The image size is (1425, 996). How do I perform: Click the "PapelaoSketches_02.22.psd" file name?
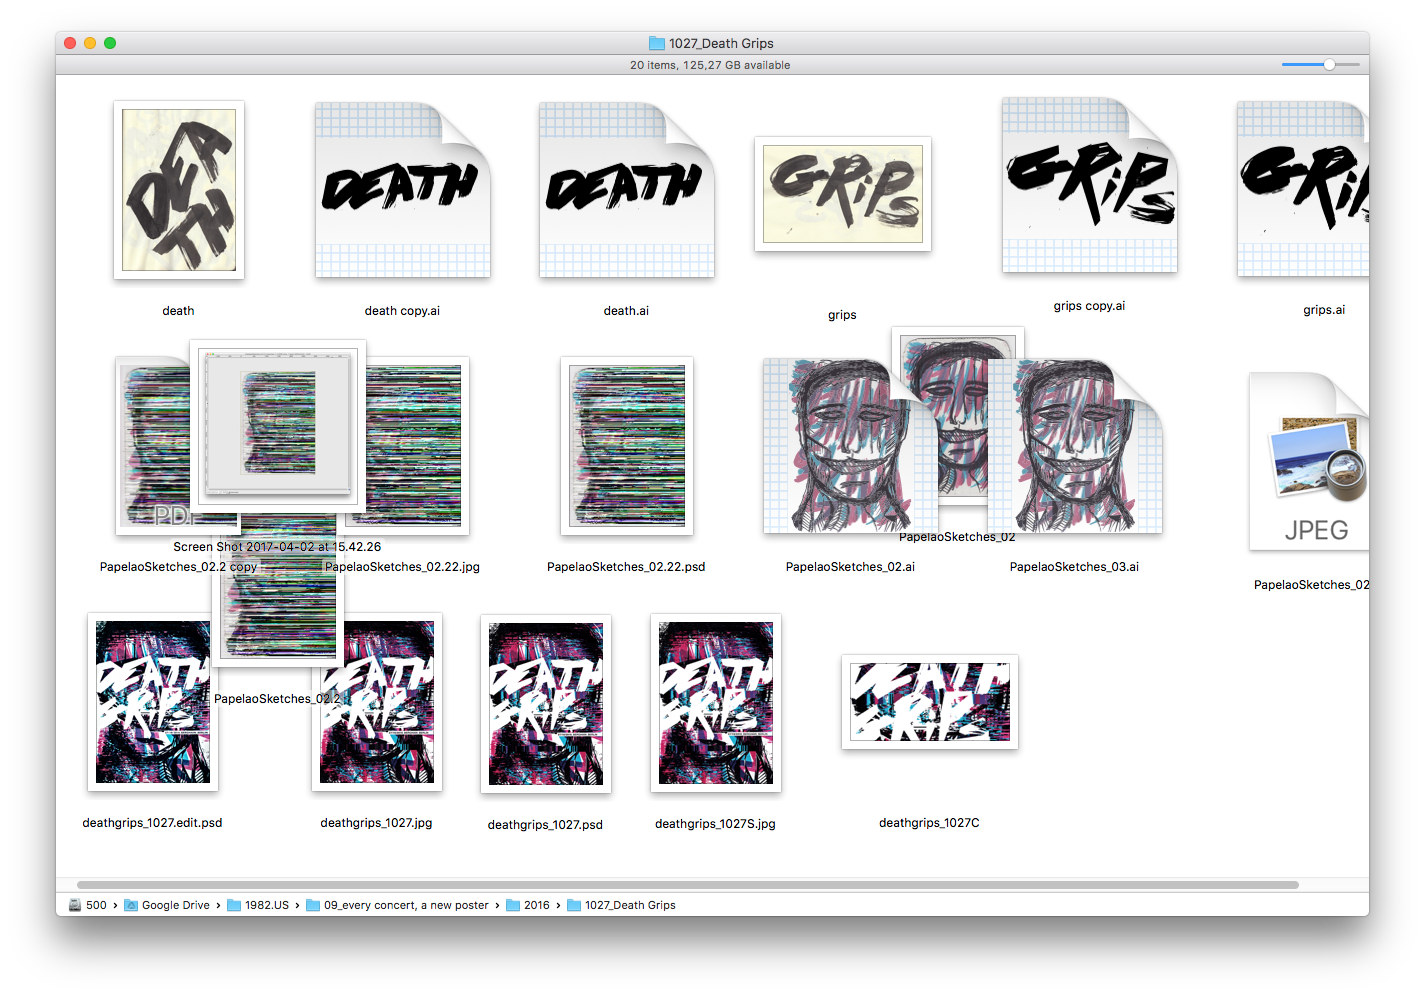click(x=626, y=567)
